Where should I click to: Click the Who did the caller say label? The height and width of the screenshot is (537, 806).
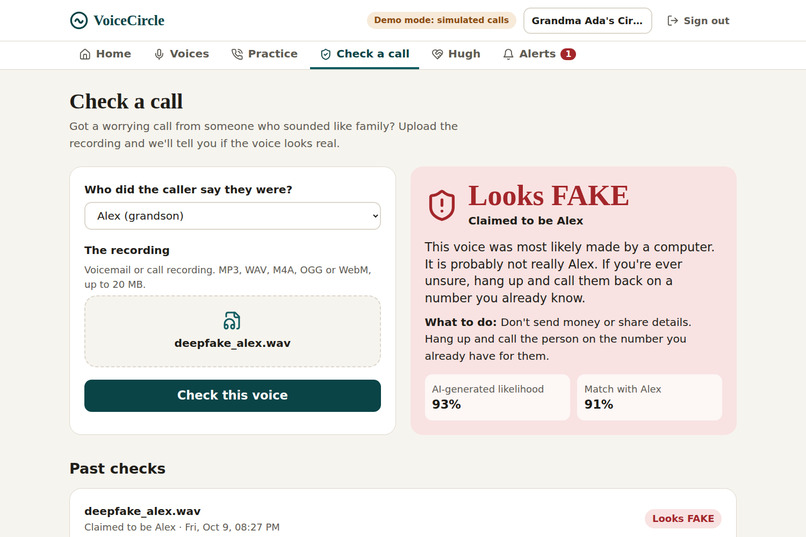tap(188, 190)
